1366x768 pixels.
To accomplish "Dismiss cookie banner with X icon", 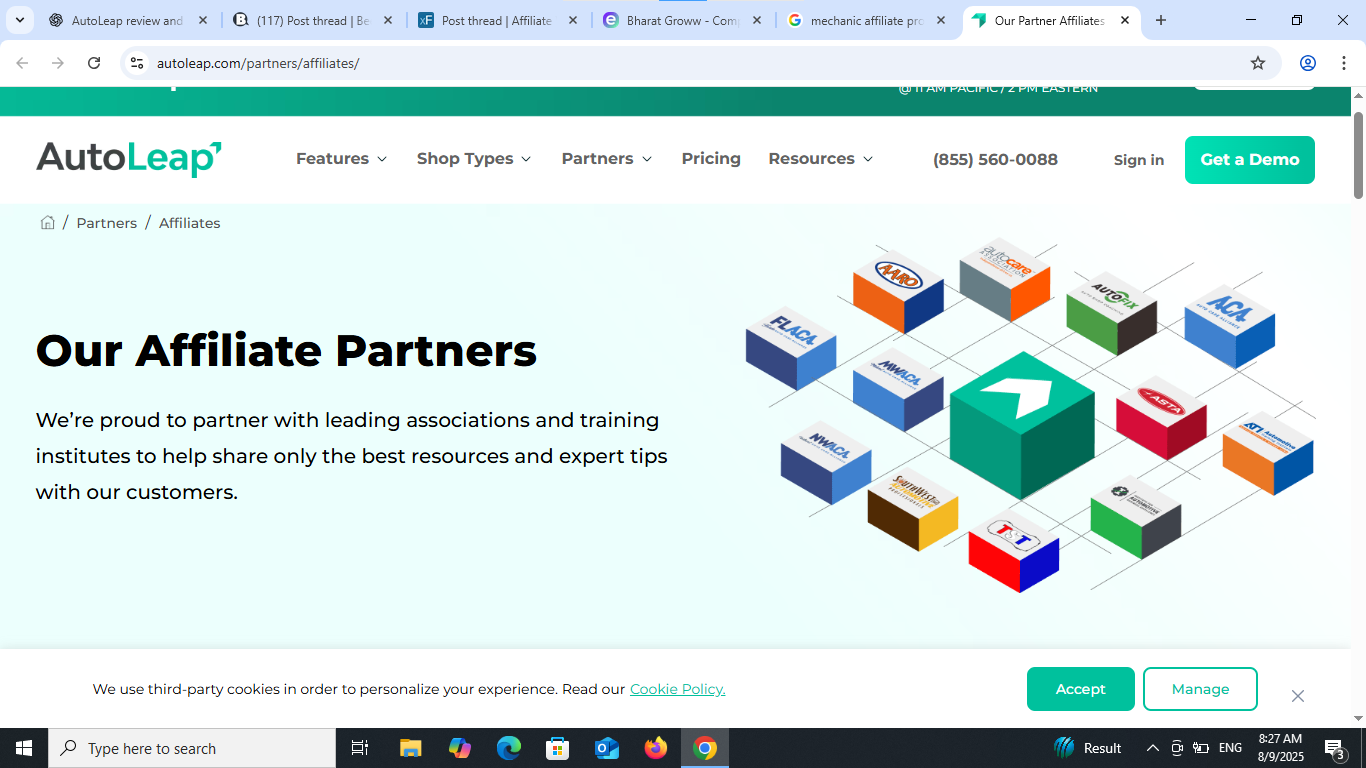I will [1297, 696].
